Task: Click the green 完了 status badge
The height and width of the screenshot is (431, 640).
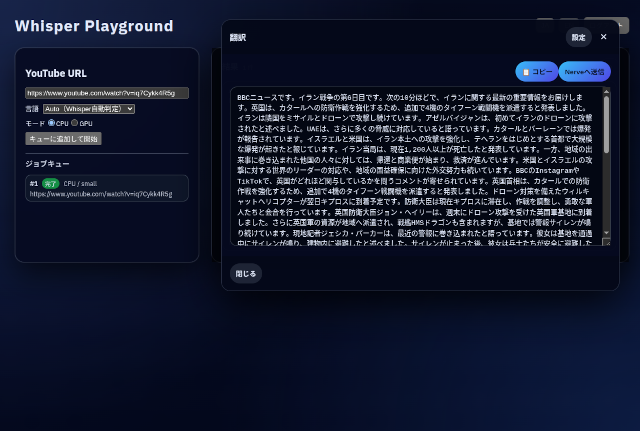Action: pyautogui.click(x=50, y=184)
